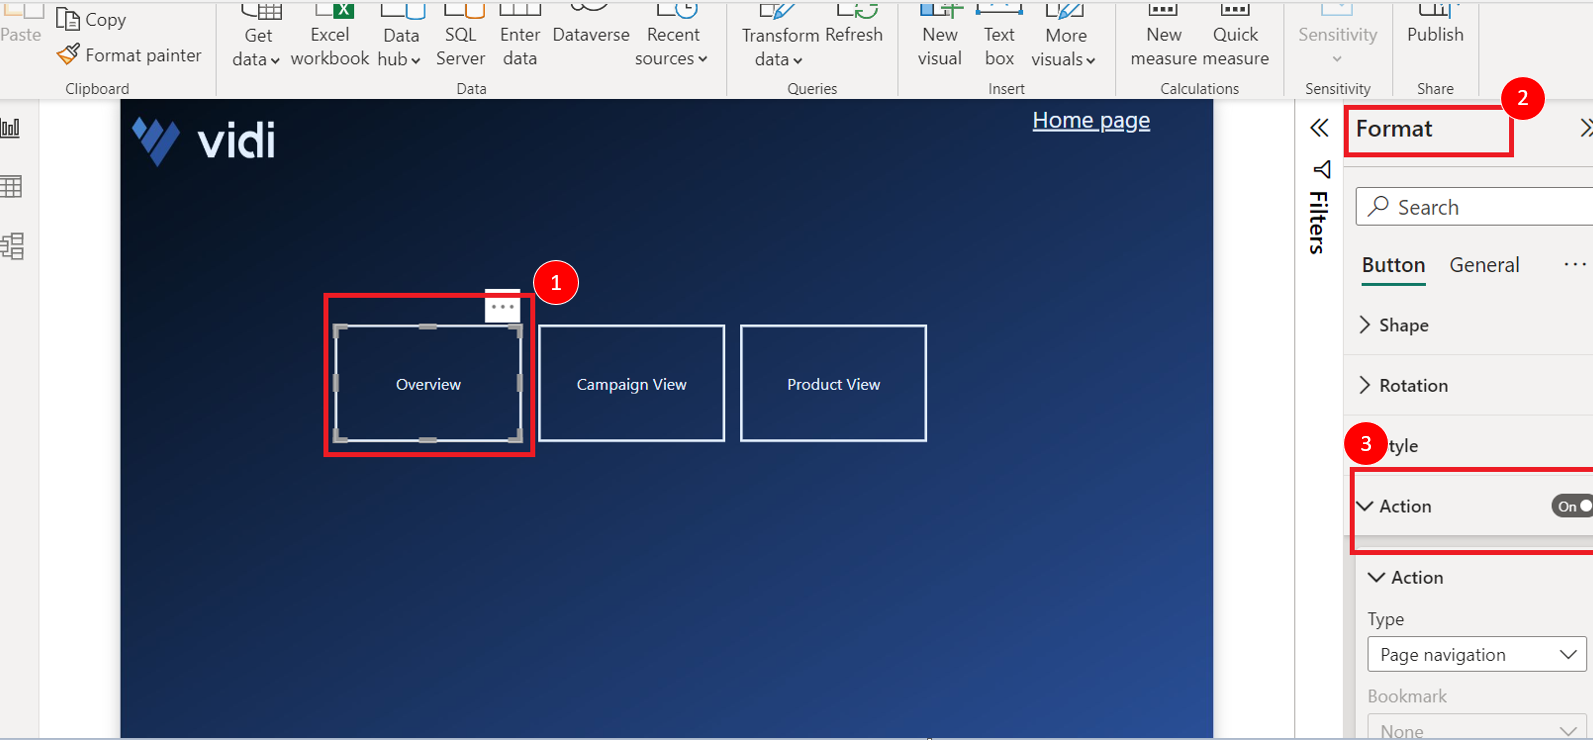Collapse the inner Action subsection

(1405, 577)
